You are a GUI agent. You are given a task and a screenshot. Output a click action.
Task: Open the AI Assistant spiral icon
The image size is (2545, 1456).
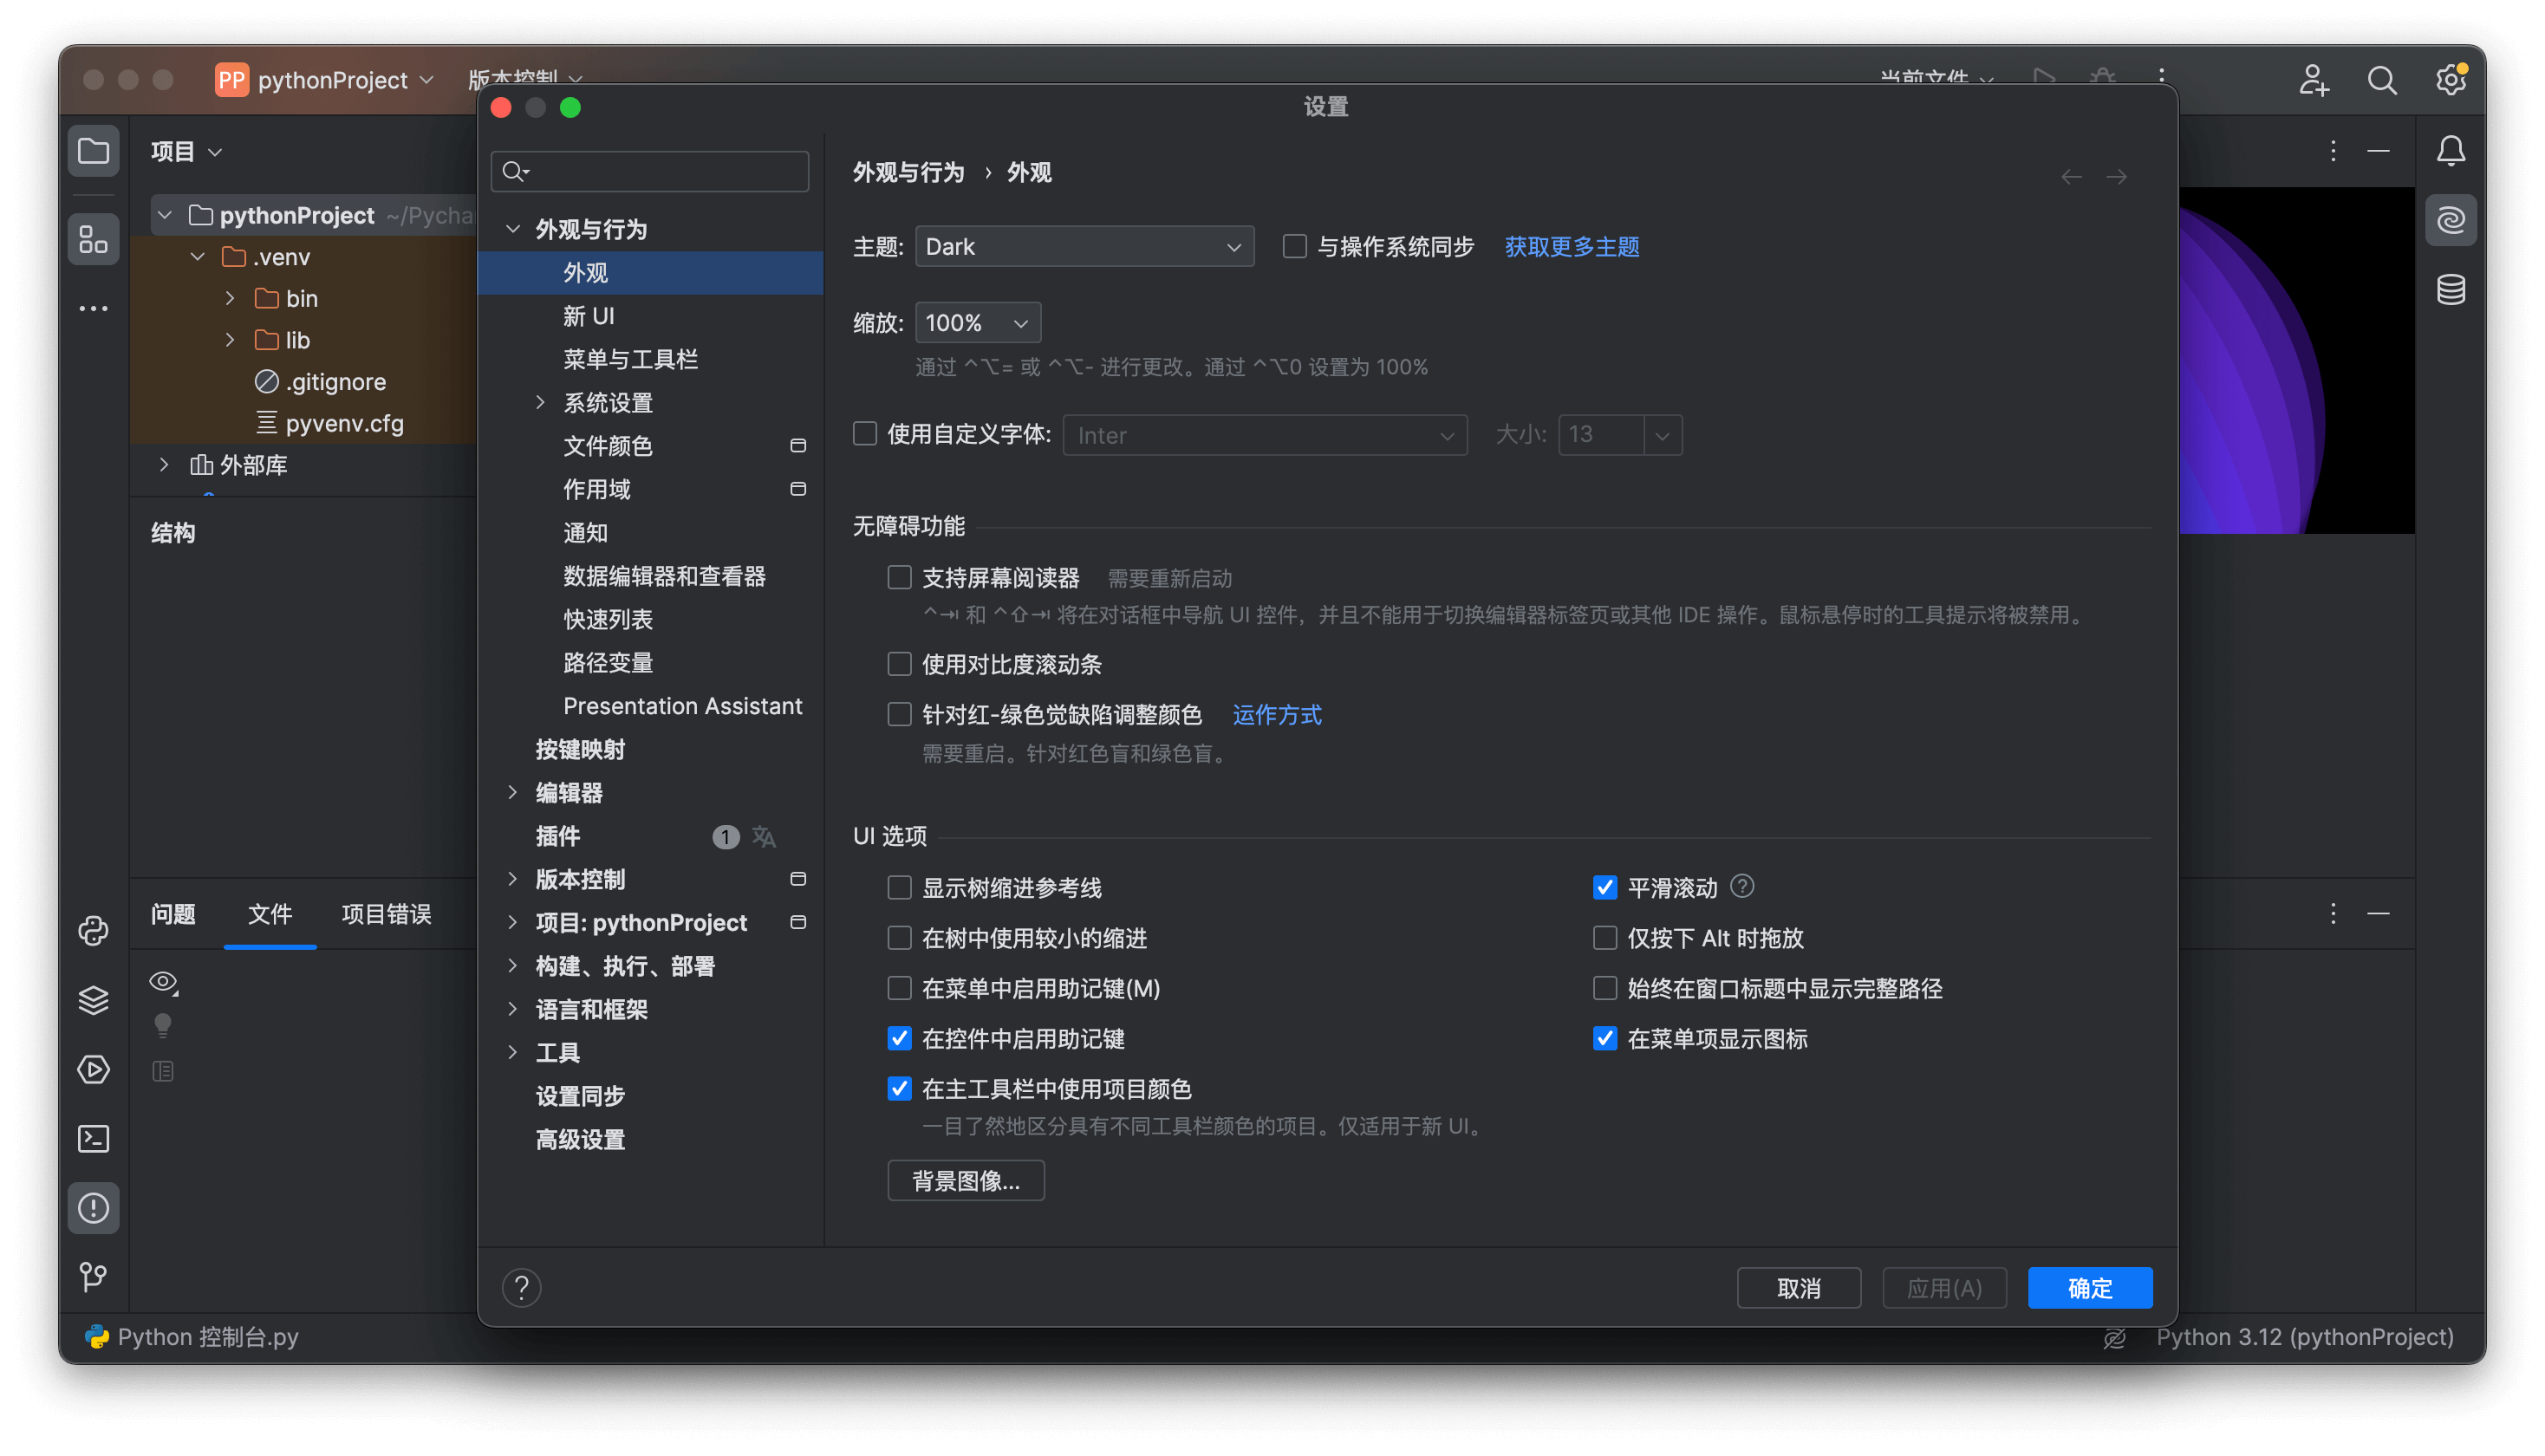[x=2450, y=220]
